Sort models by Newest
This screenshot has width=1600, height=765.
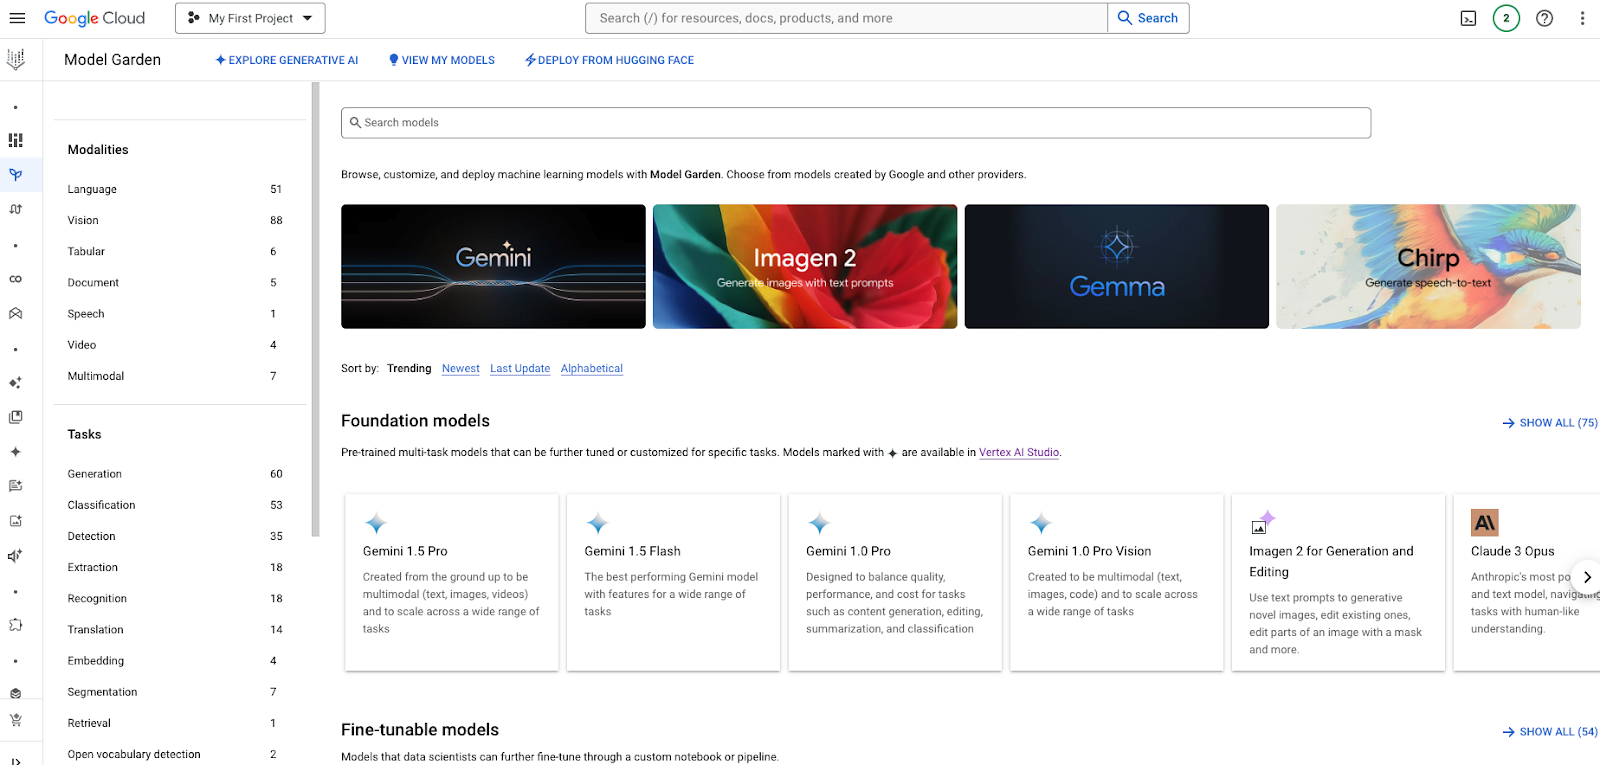461,368
